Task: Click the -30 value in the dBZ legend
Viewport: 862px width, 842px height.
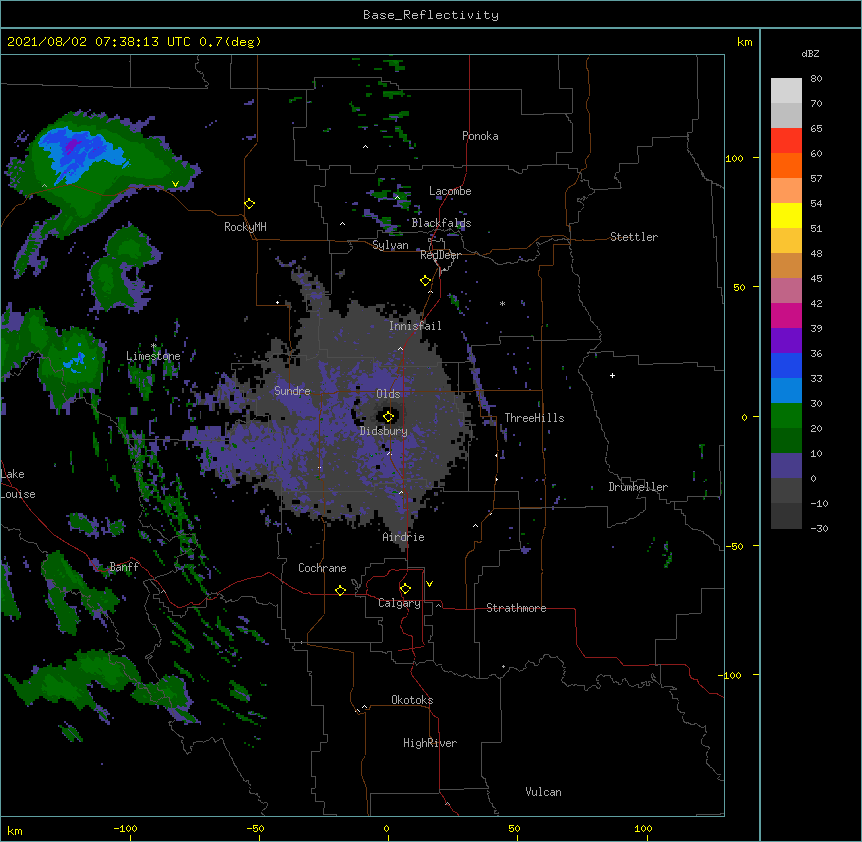Action: (819, 528)
